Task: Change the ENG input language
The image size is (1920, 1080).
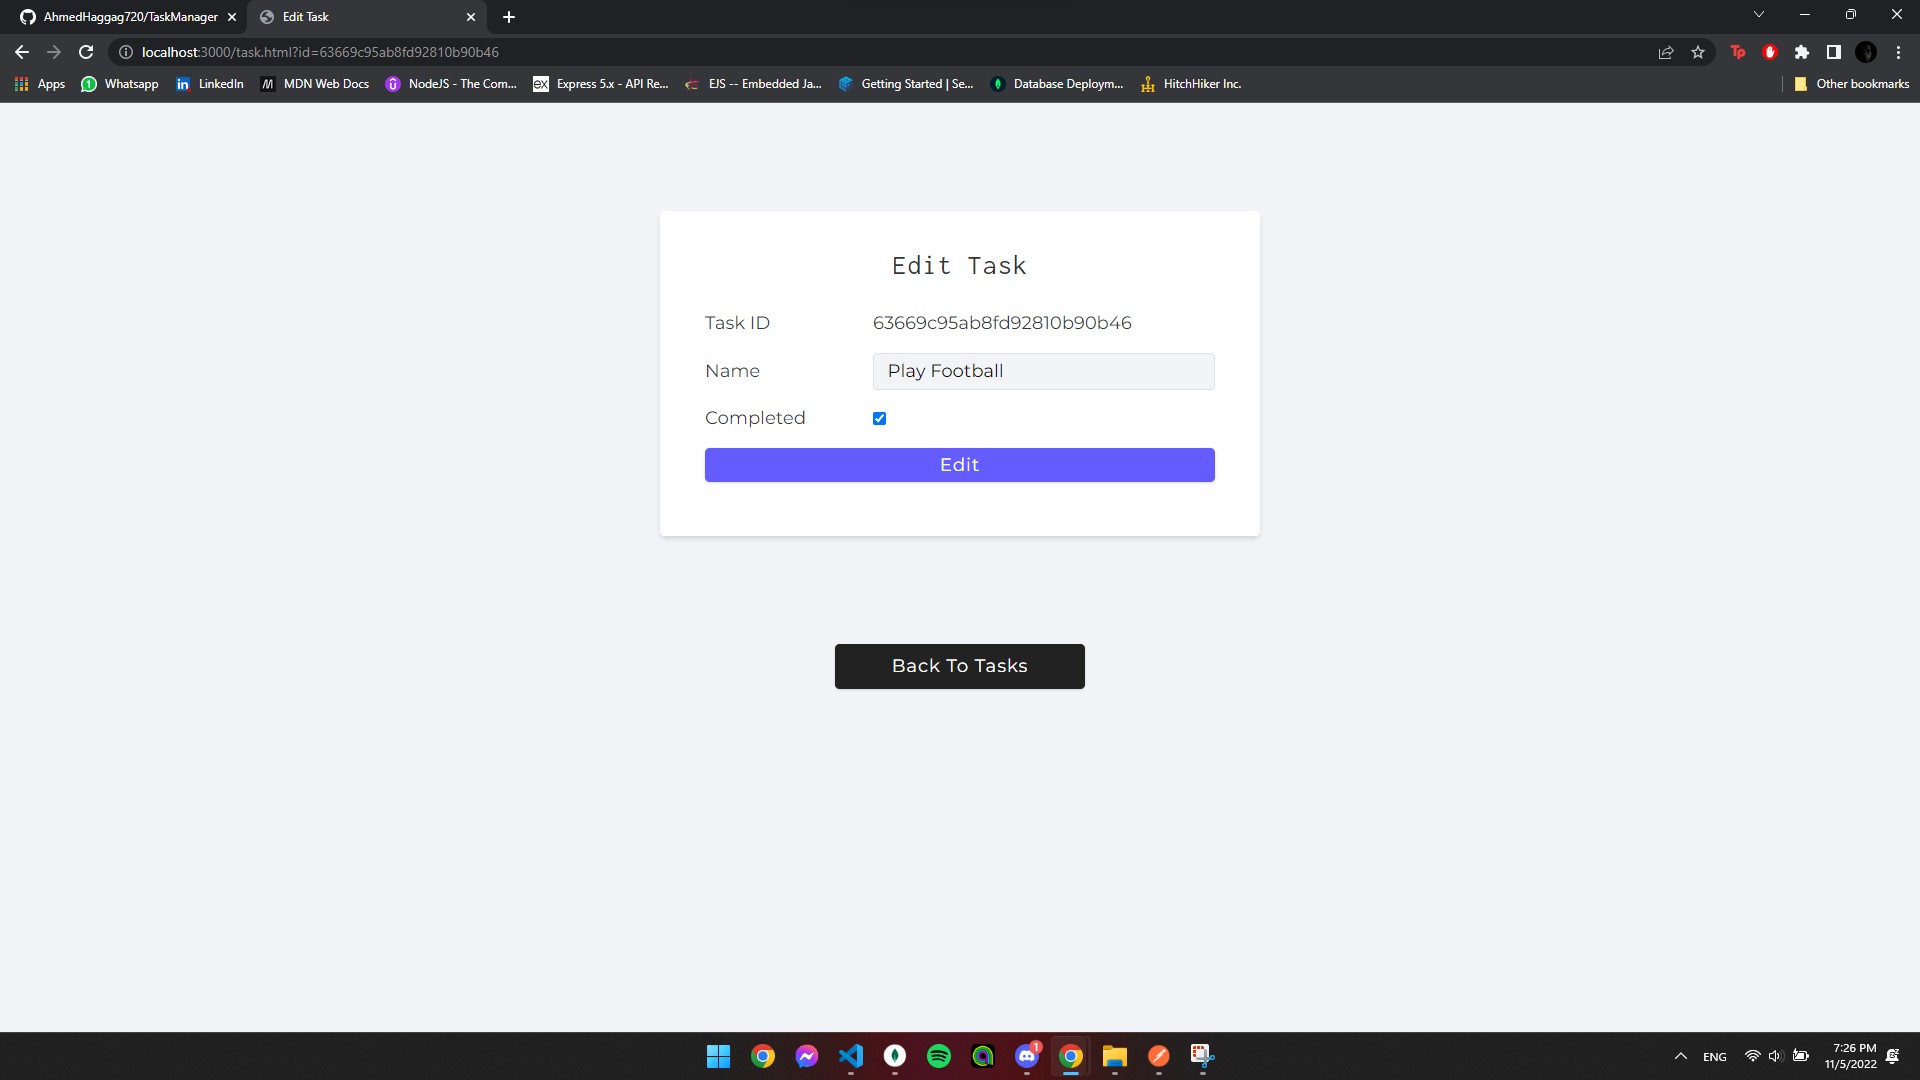Action: coord(1715,1057)
